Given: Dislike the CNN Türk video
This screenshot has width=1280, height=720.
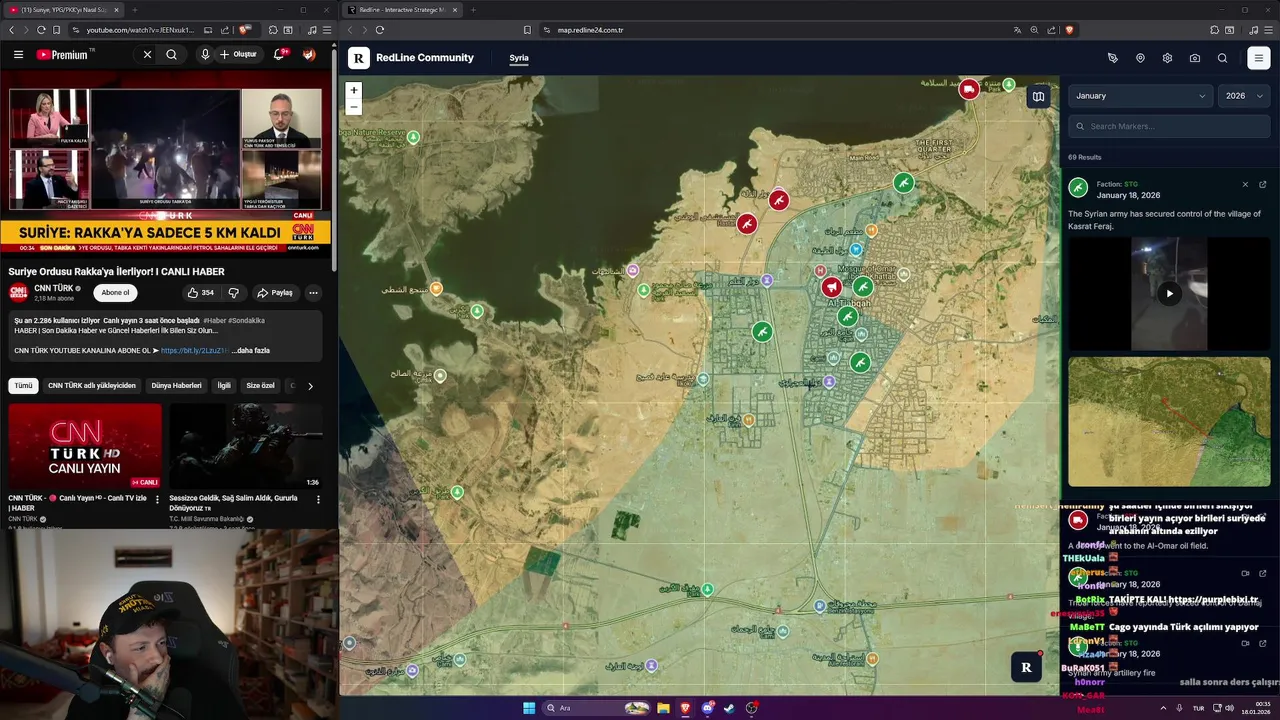Looking at the screenshot, I should pos(233,293).
